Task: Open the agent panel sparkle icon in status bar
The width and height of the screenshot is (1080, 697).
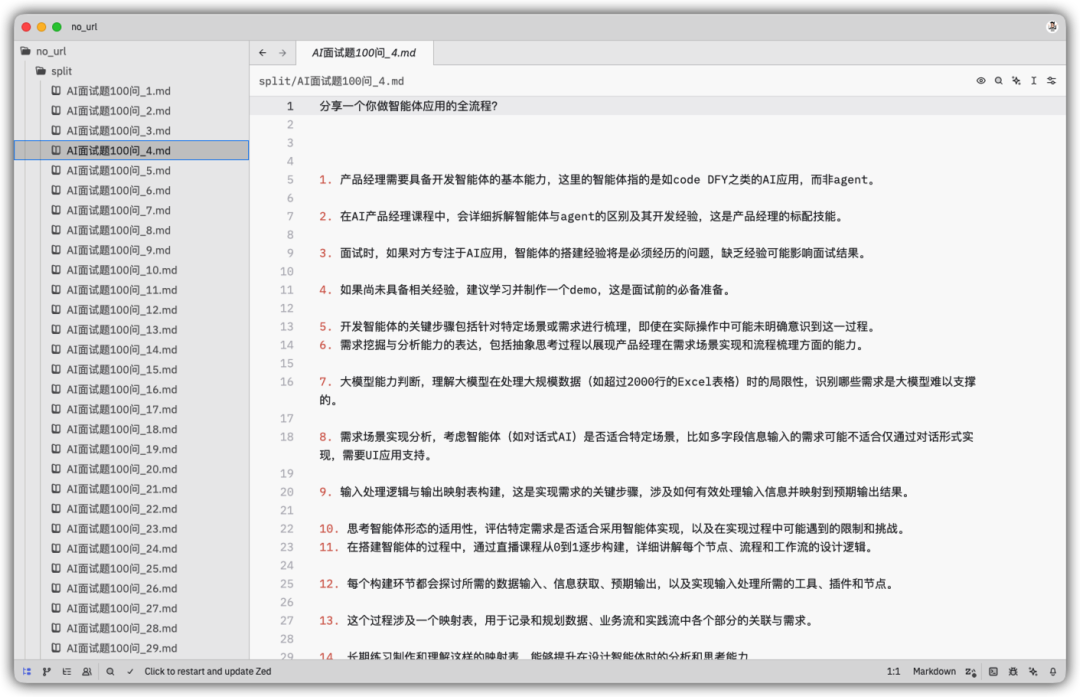Action: coord(1033,672)
